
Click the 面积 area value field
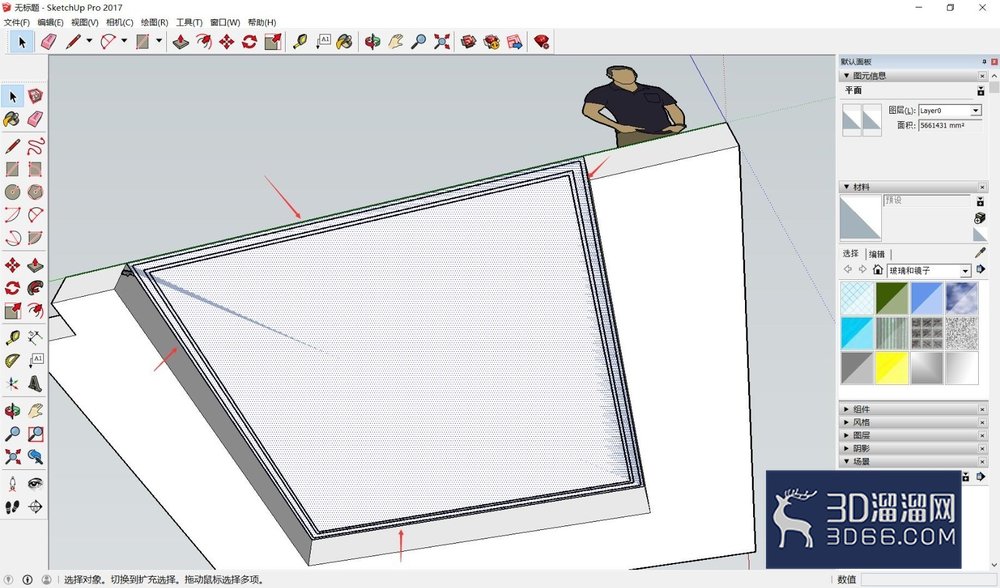[x=950, y=126]
